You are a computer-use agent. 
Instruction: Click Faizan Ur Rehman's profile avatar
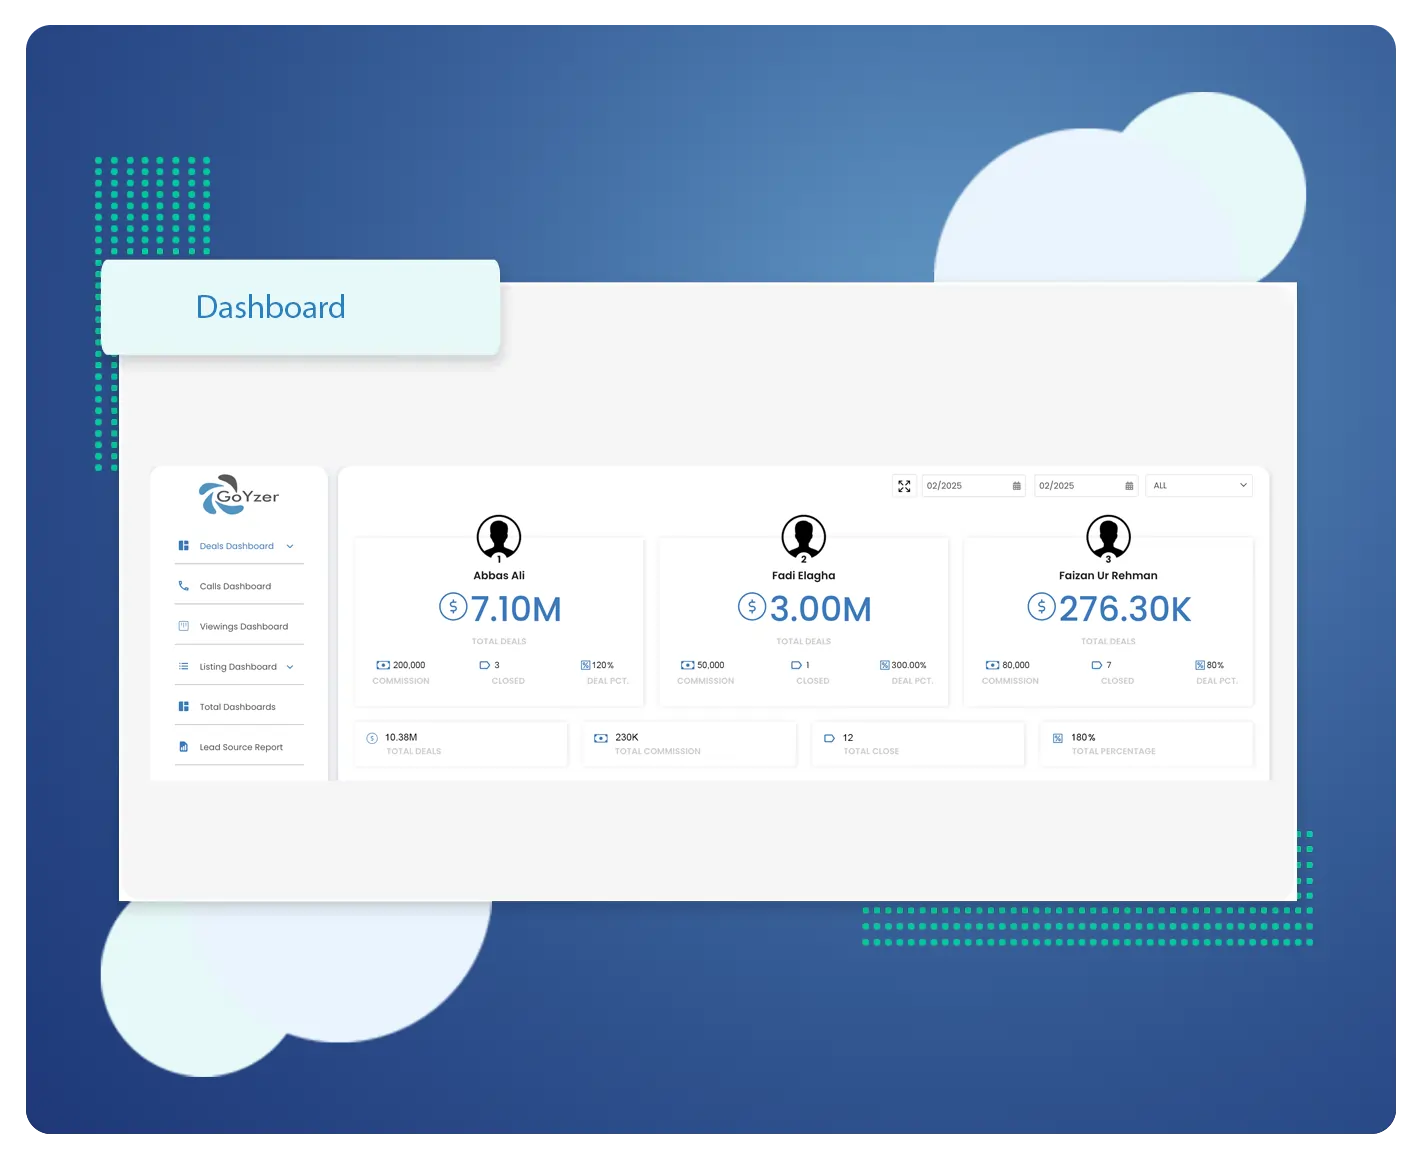tap(1108, 537)
